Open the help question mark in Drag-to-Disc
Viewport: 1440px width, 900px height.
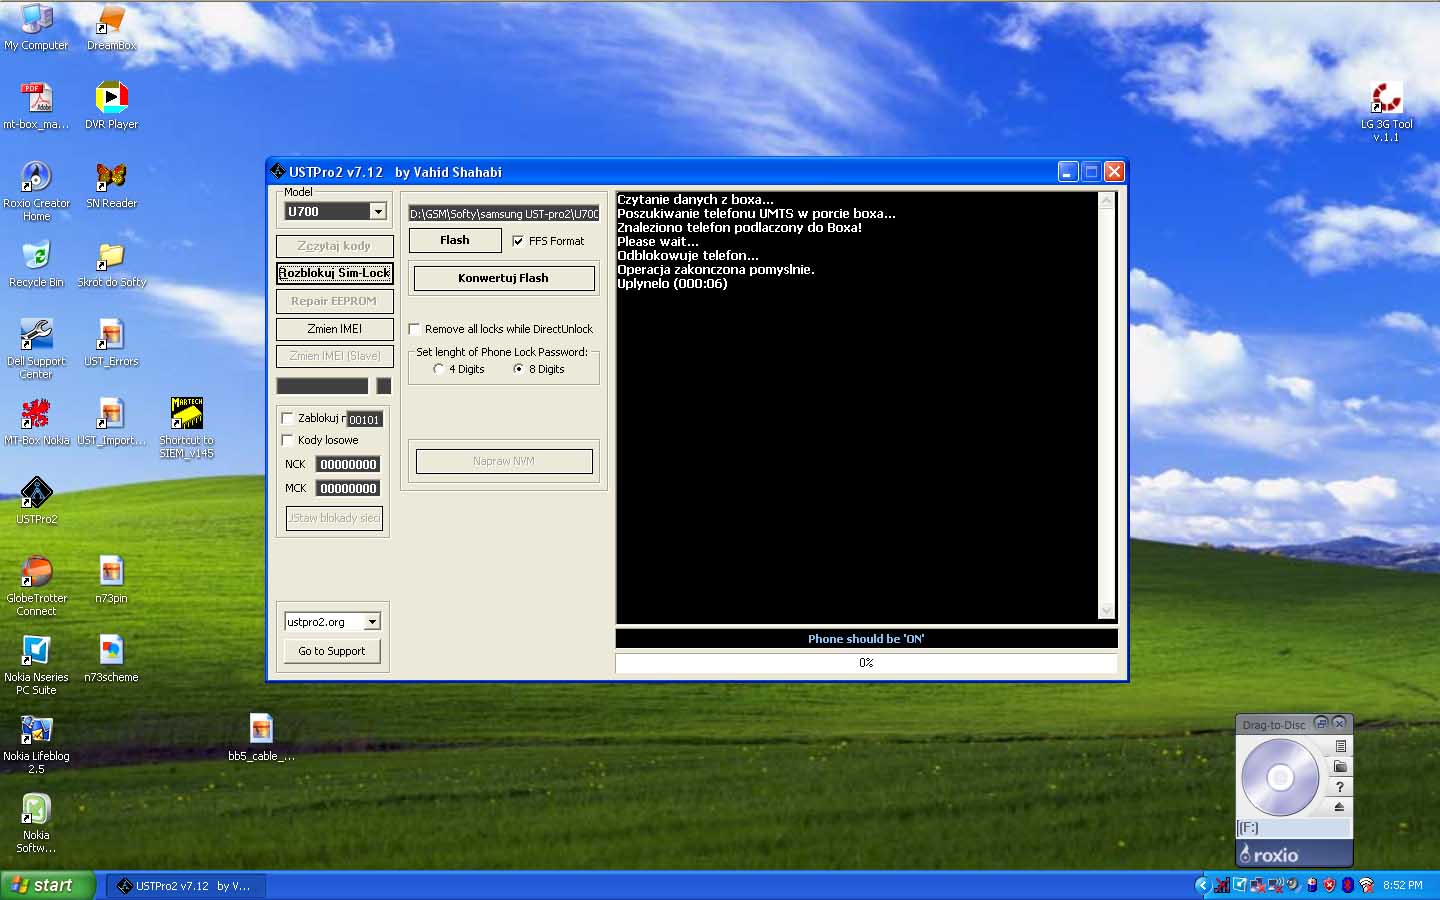point(1339,786)
